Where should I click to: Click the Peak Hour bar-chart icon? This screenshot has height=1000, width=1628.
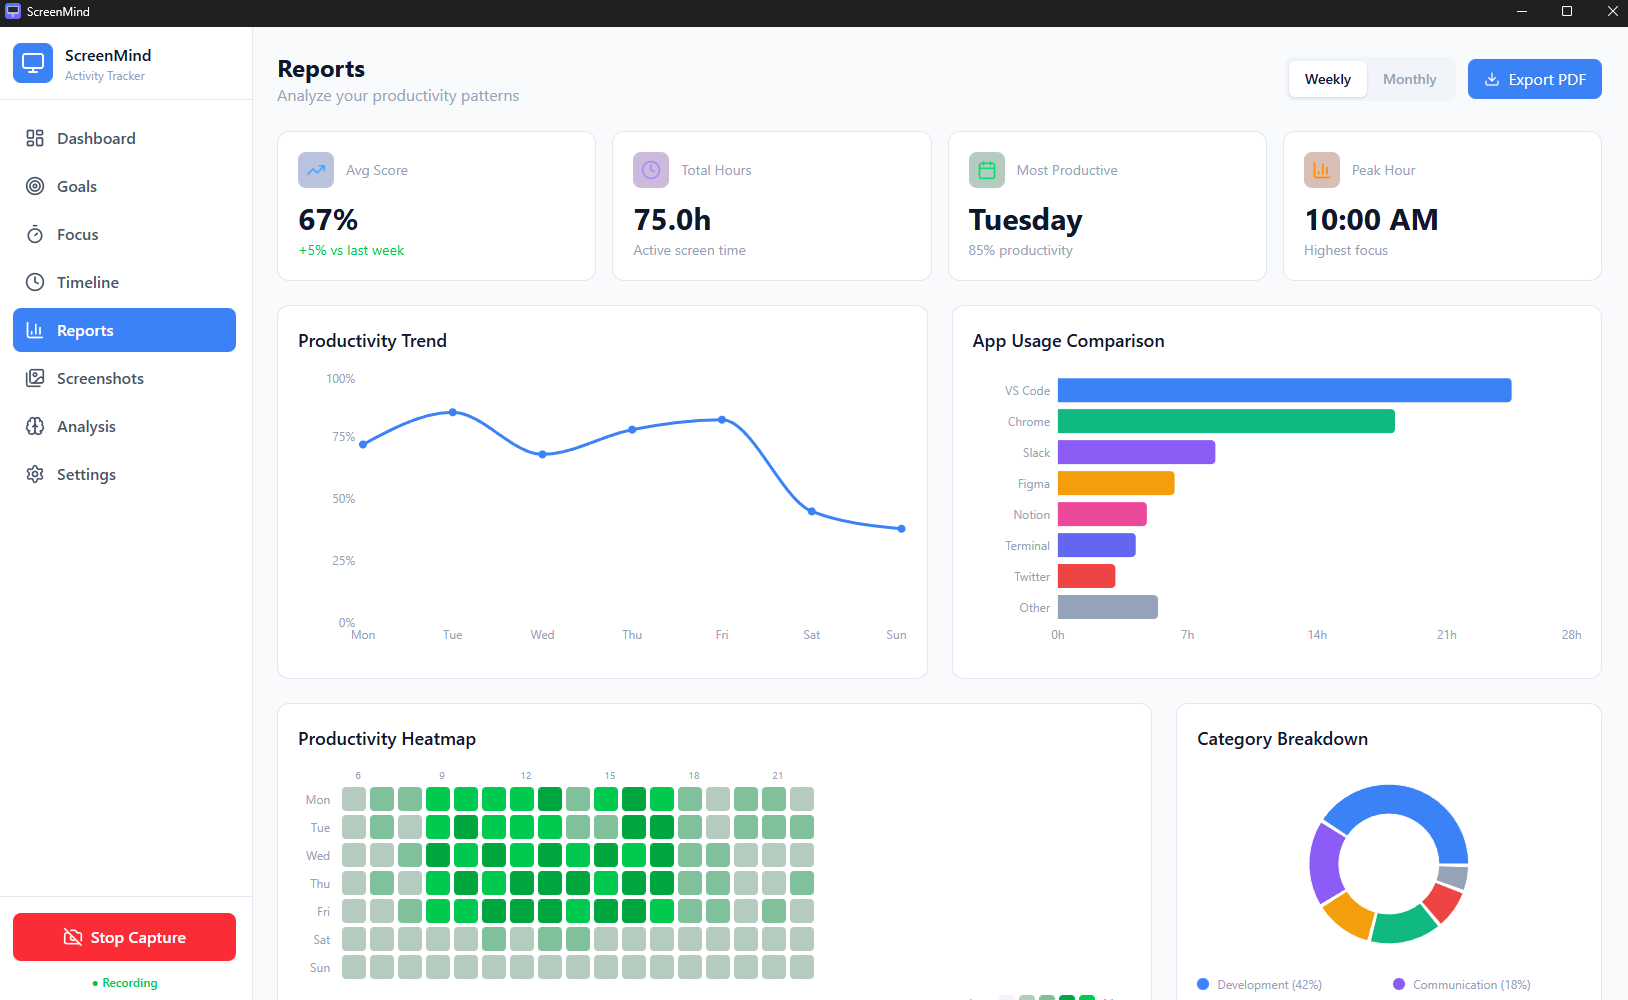pyautogui.click(x=1321, y=170)
